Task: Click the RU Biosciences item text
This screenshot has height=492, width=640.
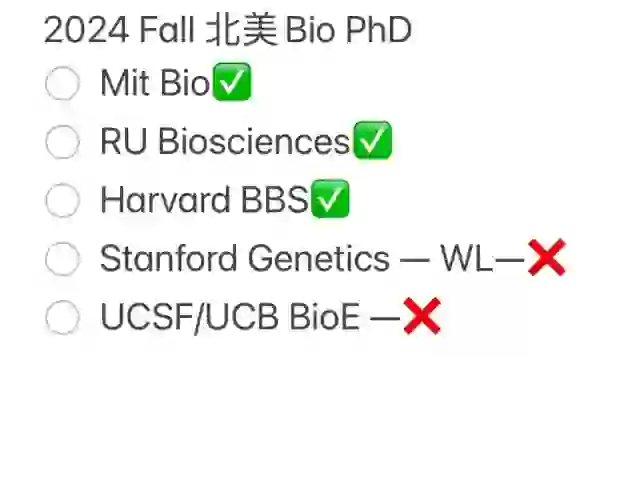Action: (225, 142)
